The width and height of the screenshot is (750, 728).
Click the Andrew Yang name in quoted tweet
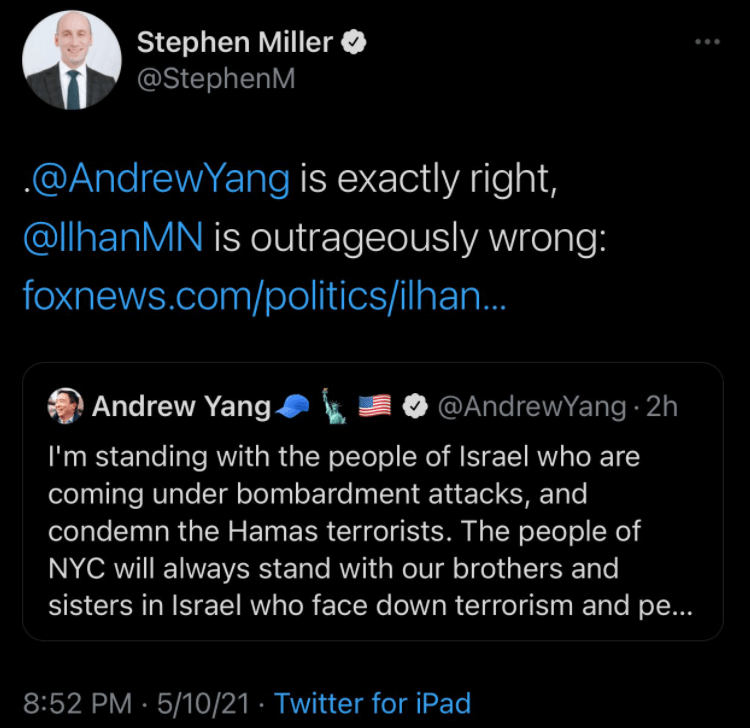[181, 406]
